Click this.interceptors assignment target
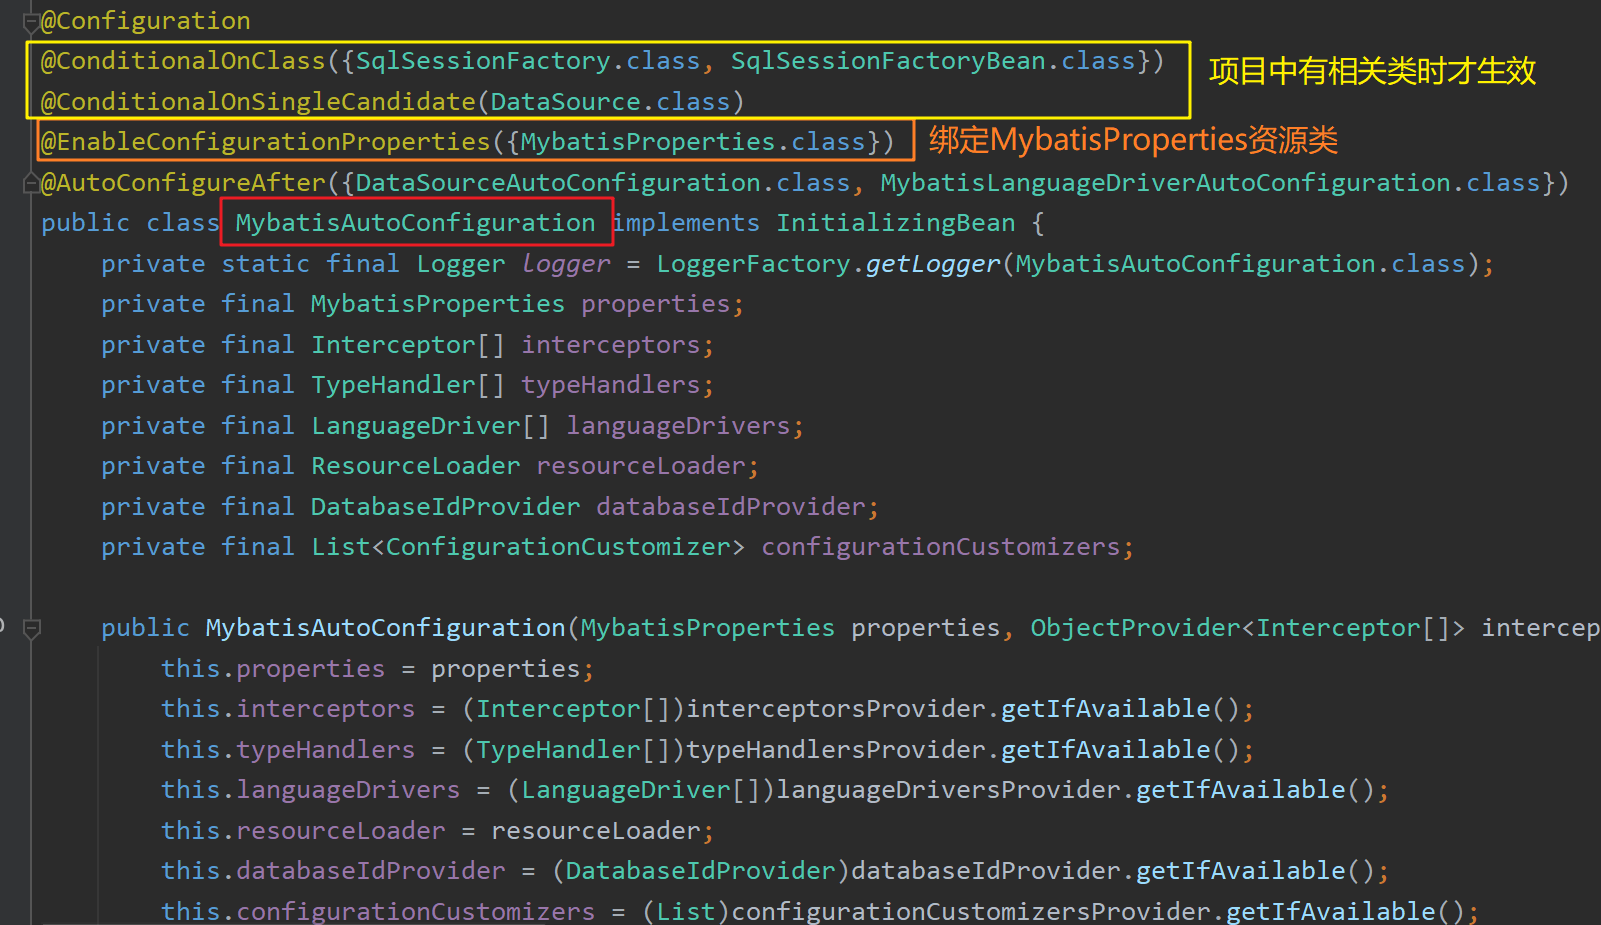The width and height of the screenshot is (1601, 925). click(288, 709)
